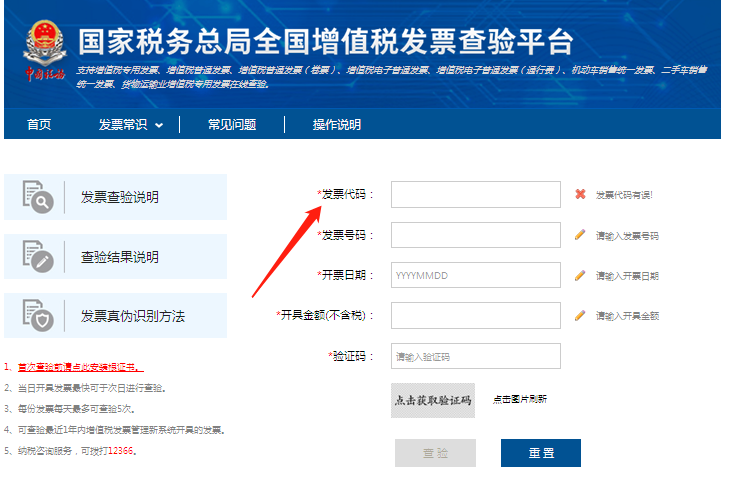Click the pencil icon beside 请输入开票日期
The height and width of the screenshot is (501, 737).
point(580,275)
